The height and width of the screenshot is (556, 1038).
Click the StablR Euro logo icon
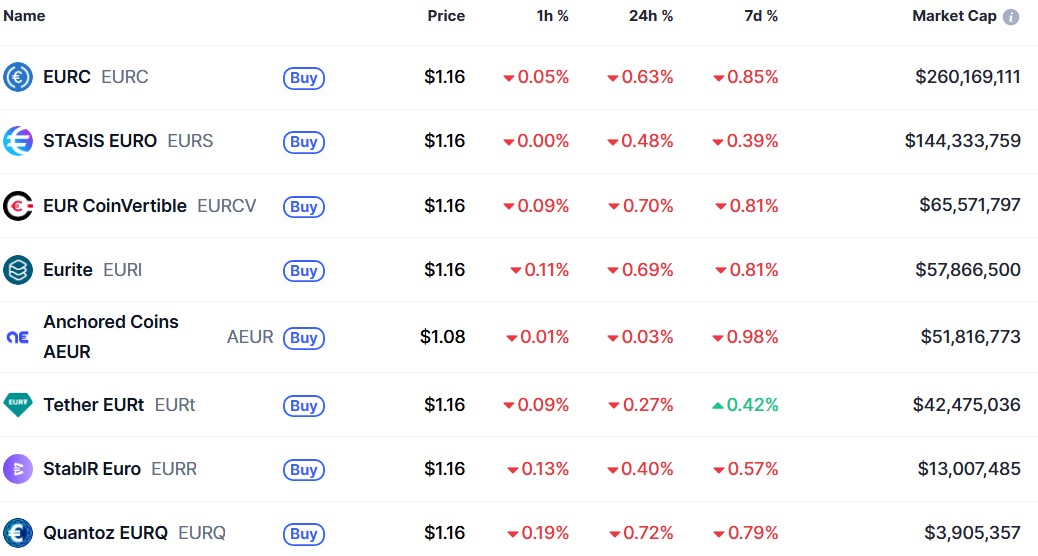pos(18,469)
